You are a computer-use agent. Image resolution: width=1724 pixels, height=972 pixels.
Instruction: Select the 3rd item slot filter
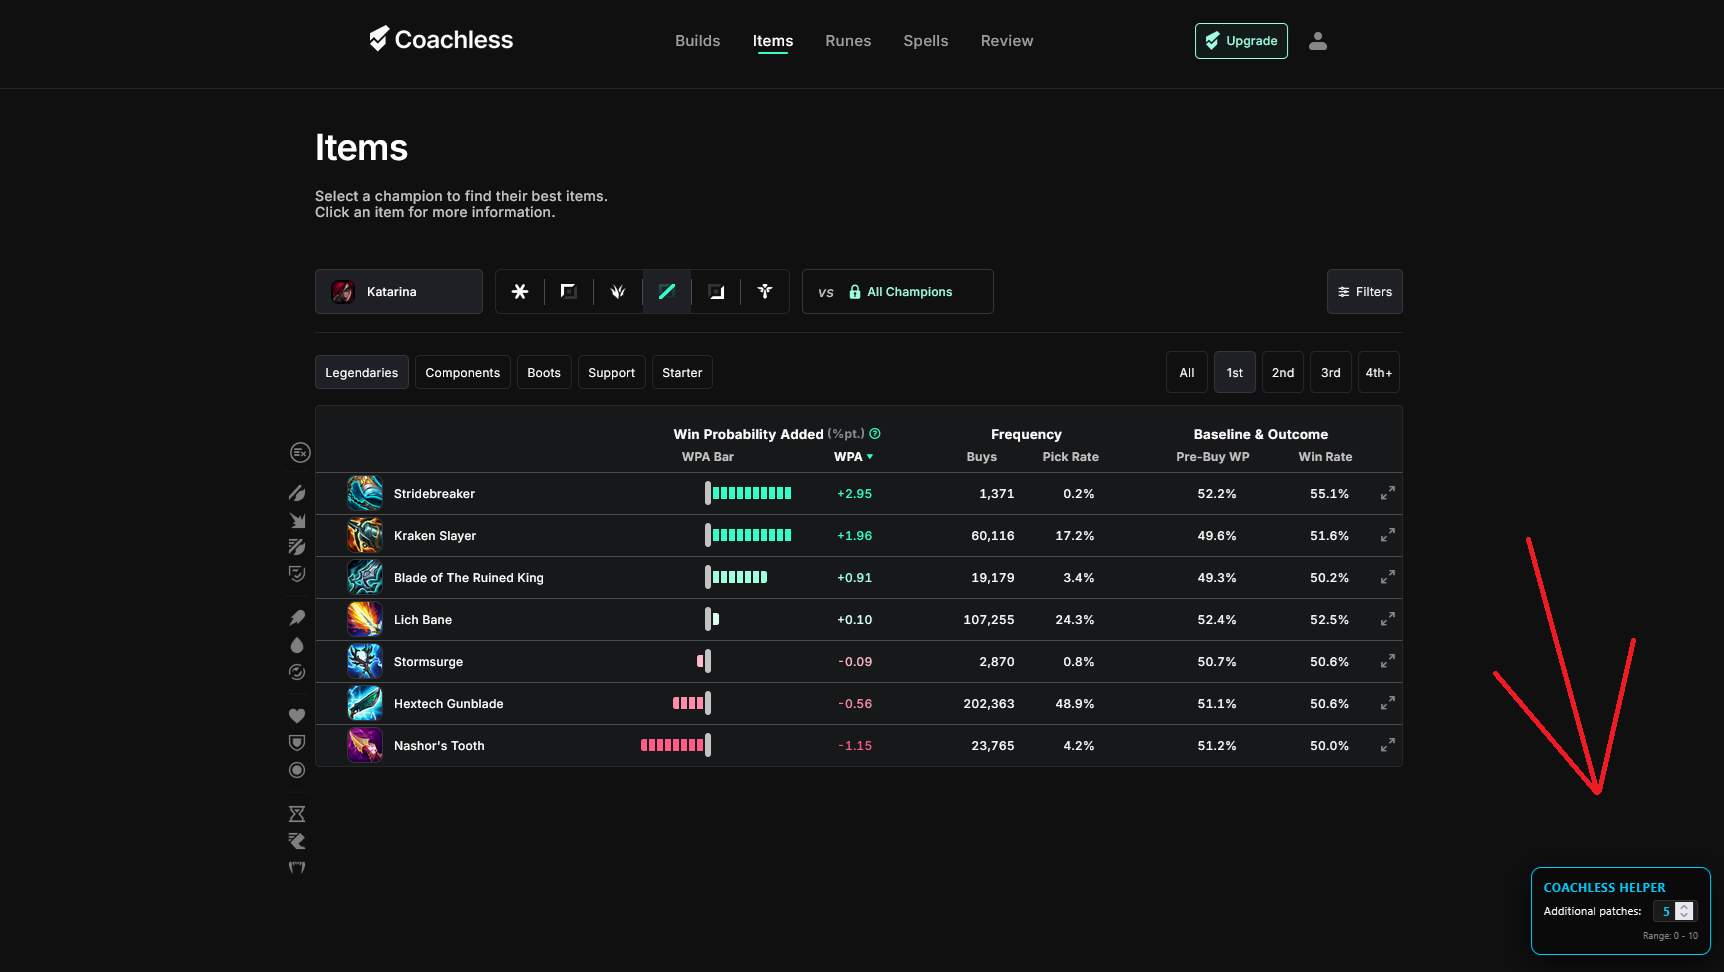tap(1331, 373)
